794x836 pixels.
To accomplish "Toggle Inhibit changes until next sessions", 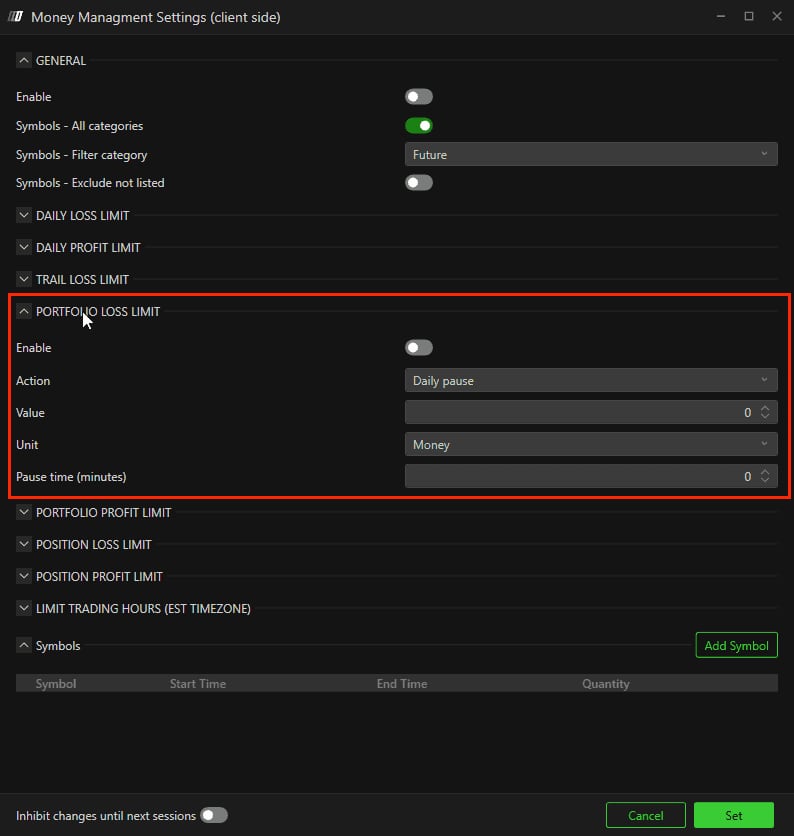I will (x=214, y=815).
